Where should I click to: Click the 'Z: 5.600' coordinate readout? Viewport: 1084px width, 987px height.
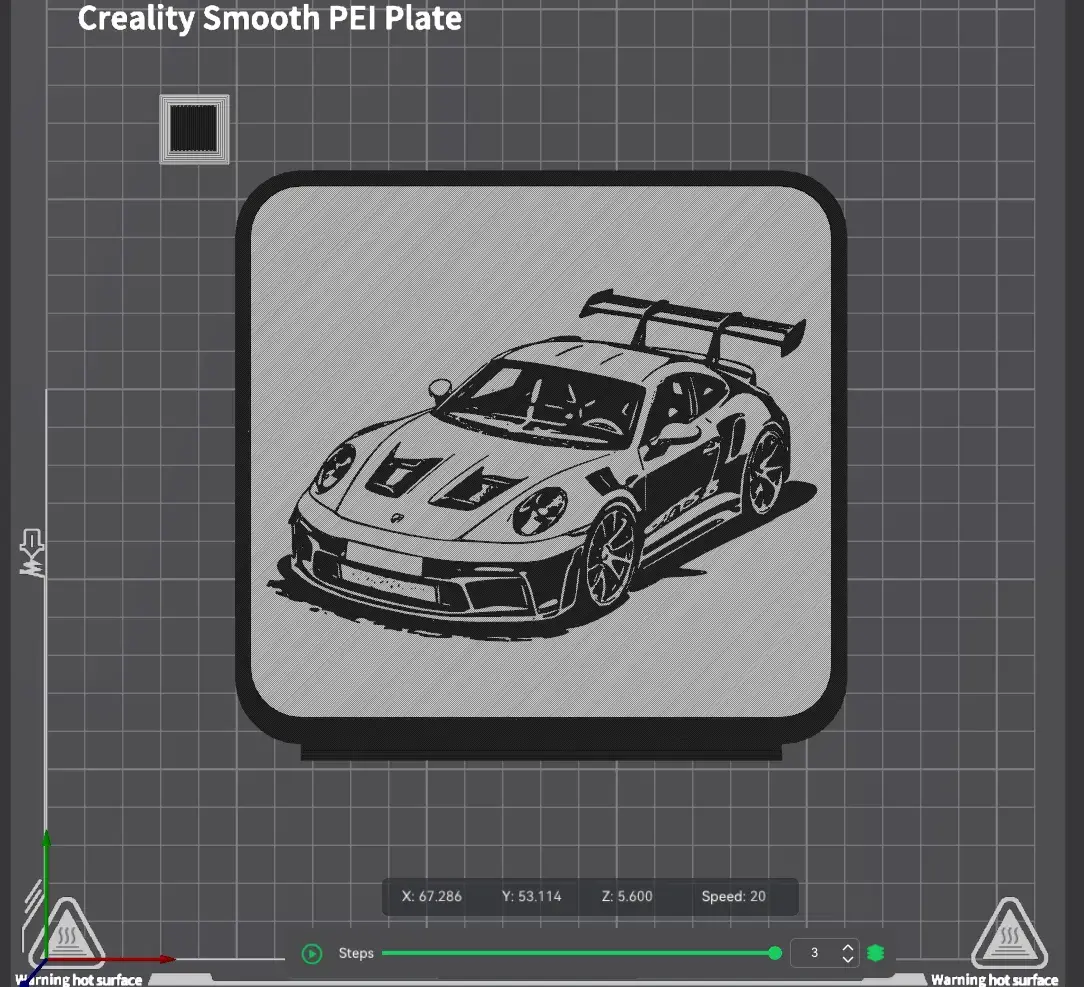click(x=627, y=896)
